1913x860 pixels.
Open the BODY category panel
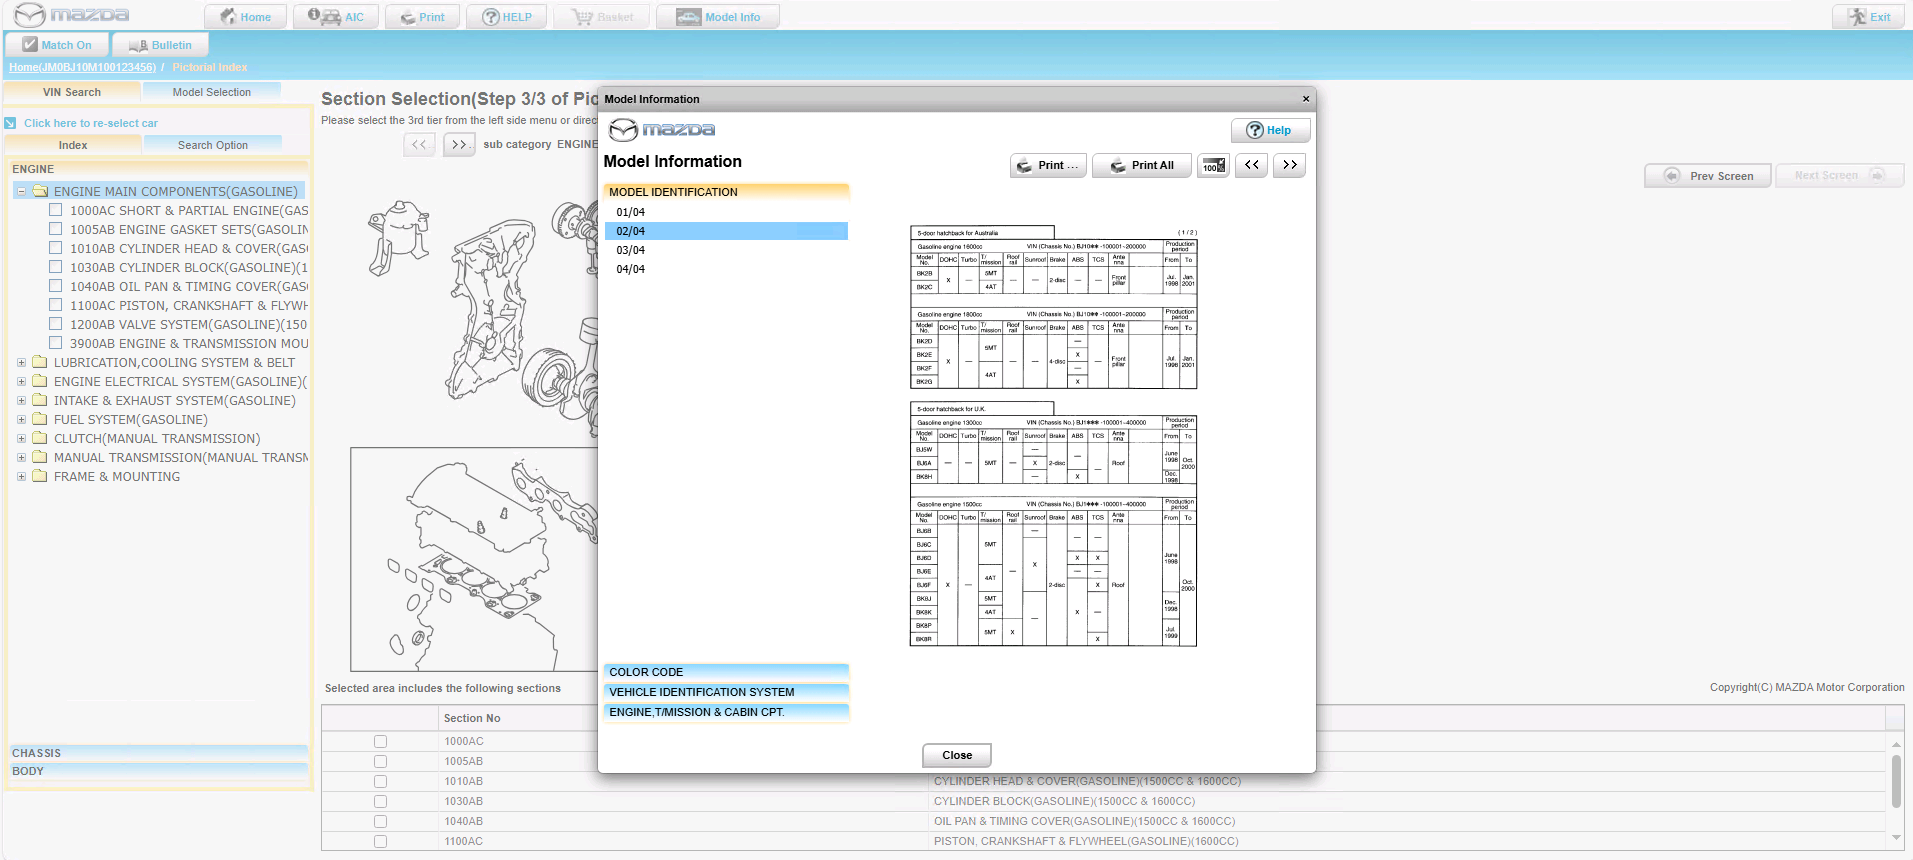click(x=158, y=771)
